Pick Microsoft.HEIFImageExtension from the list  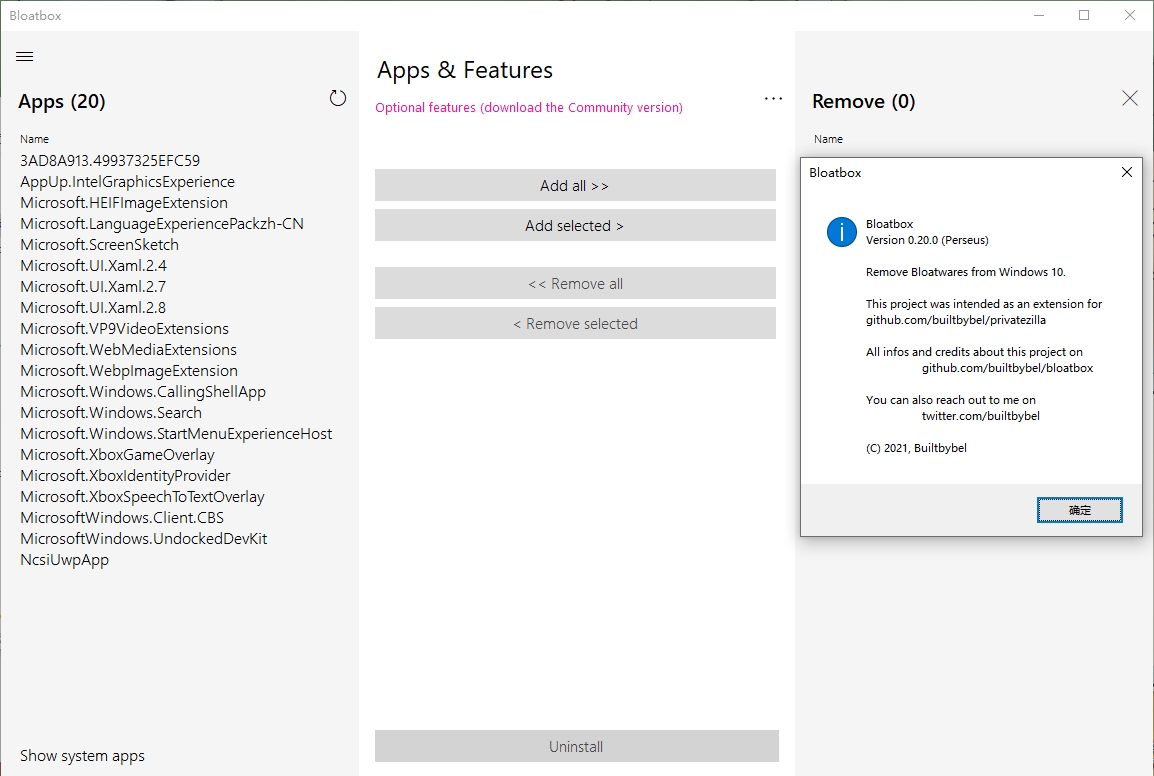point(124,203)
